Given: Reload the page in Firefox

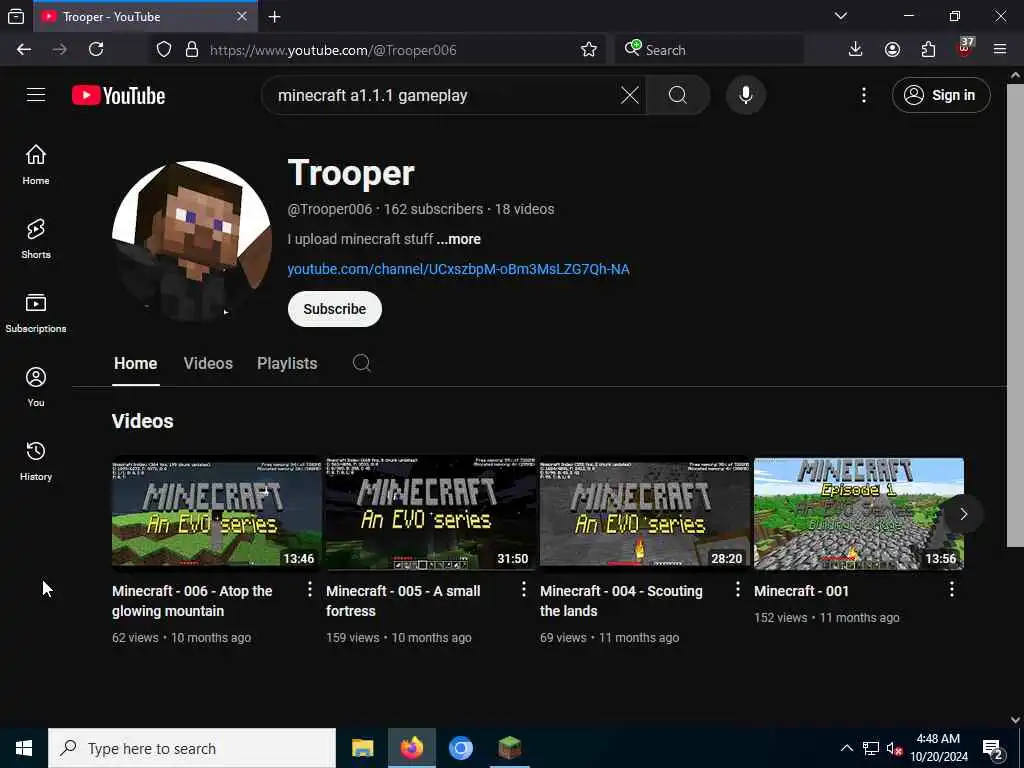Looking at the screenshot, I should coord(96,50).
